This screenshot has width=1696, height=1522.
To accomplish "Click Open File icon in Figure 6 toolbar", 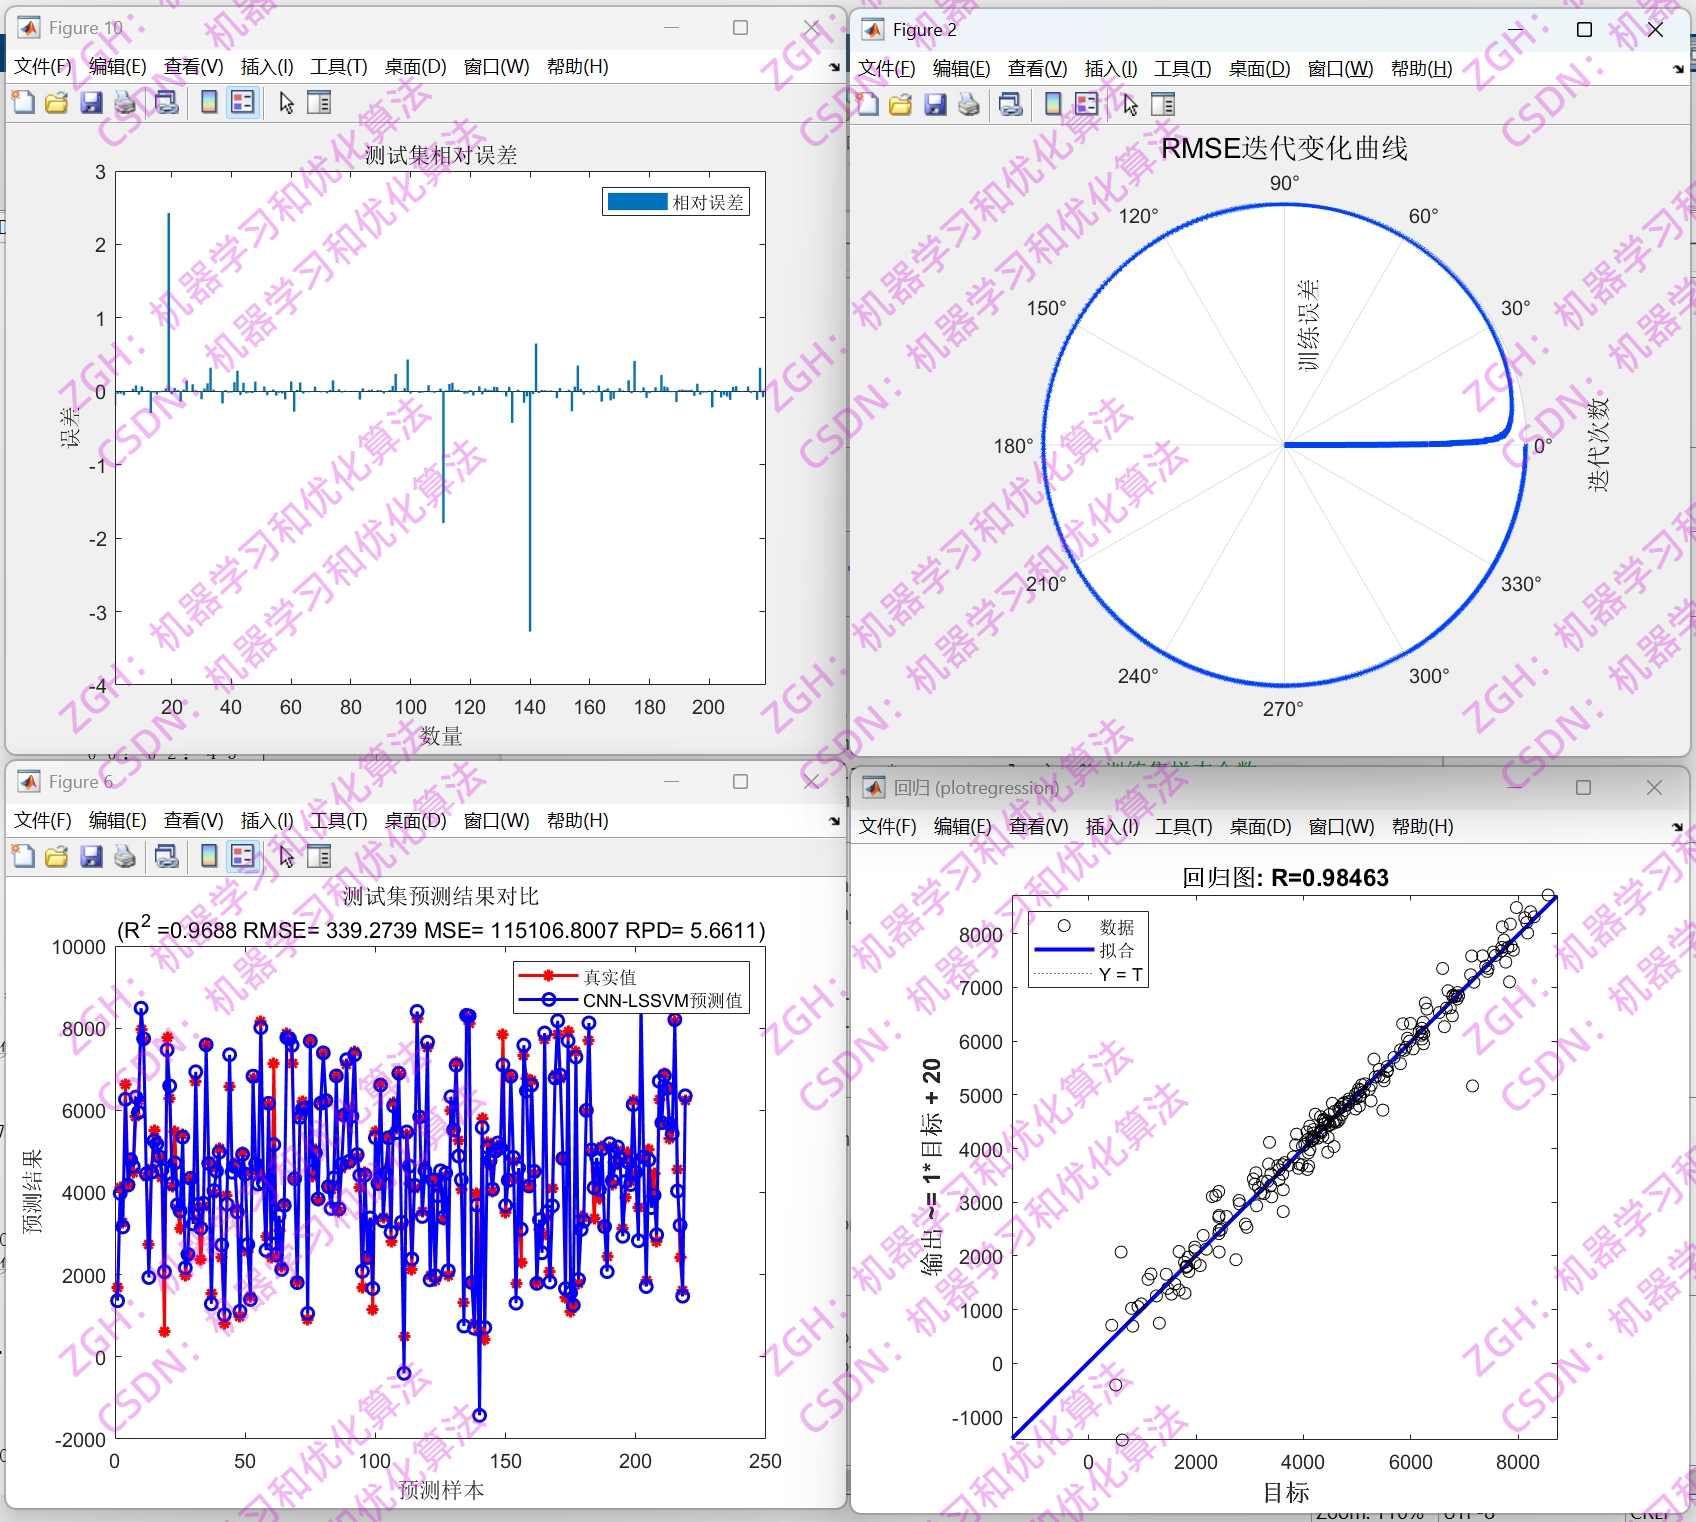I will click(57, 856).
